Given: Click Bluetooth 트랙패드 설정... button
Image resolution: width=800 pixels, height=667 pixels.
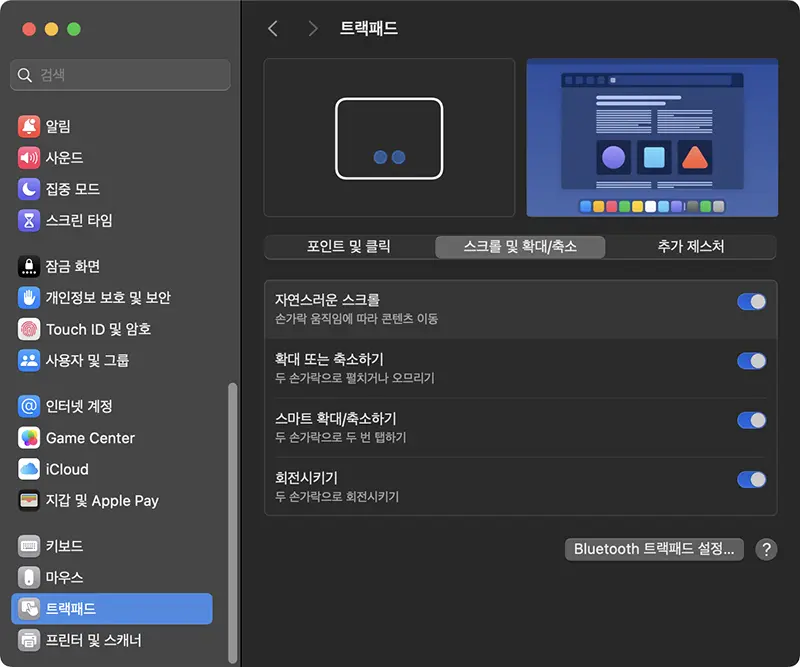Looking at the screenshot, I should pyautogui.click(x=654, y=549).
